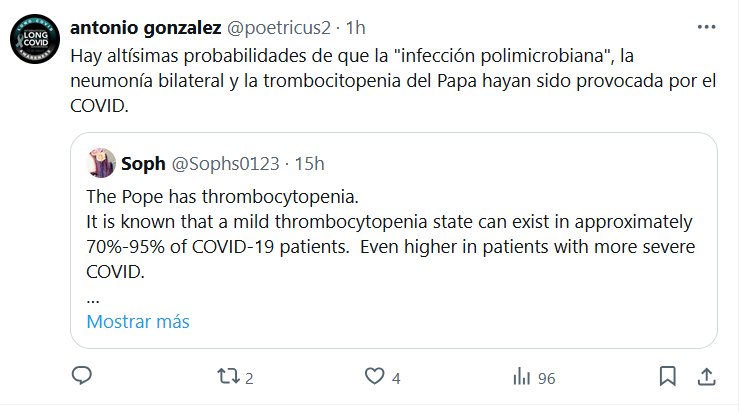740x412 pixels.
Task: Click Soph's name in quoted tweet
Action: coord(143,162)
